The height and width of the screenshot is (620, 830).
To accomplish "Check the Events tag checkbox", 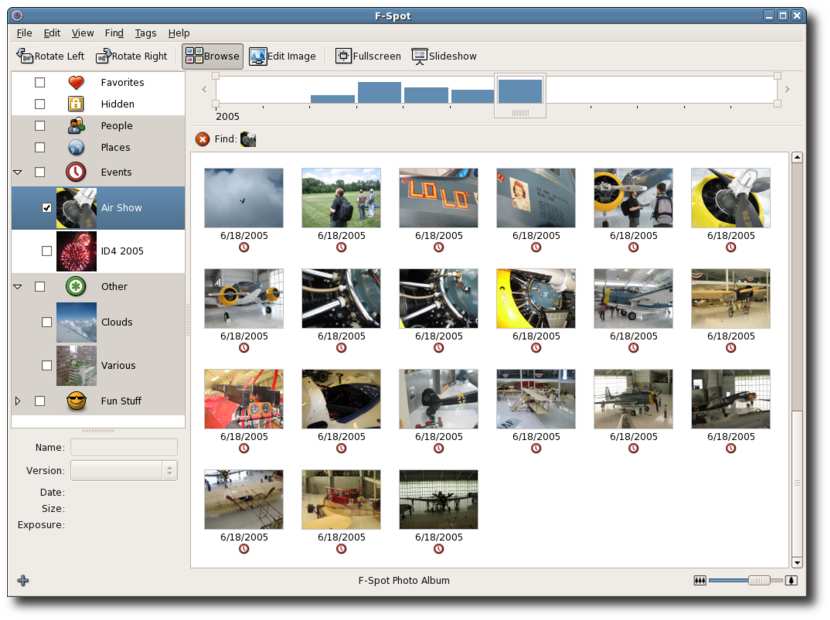I will pos(40,172).
